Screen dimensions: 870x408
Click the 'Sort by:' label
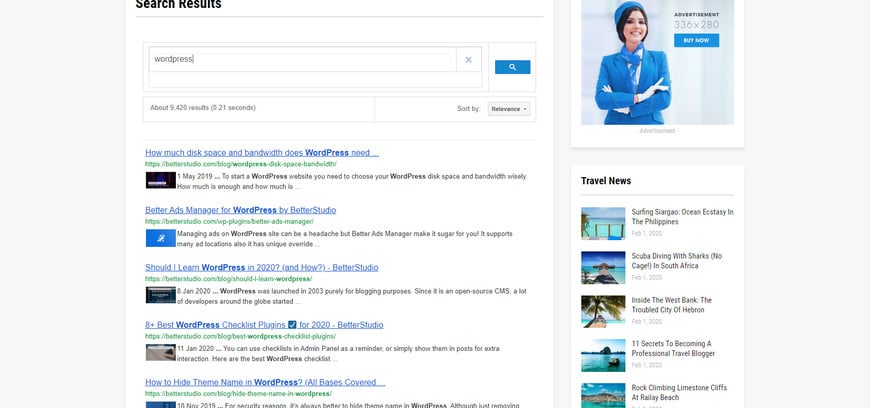[468, 109]
